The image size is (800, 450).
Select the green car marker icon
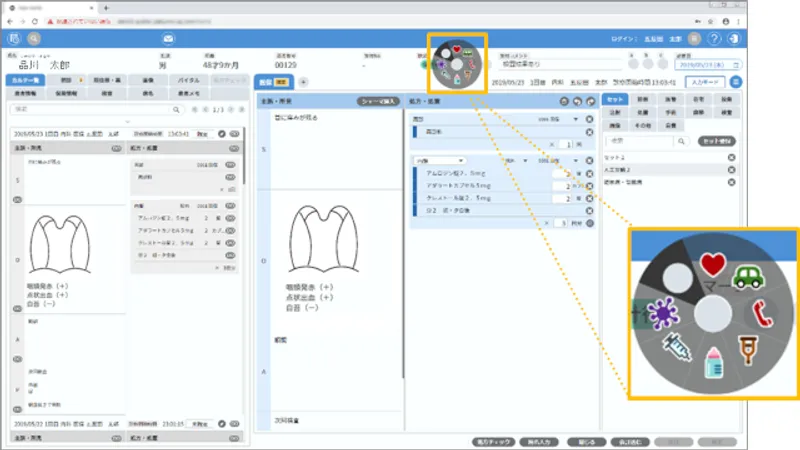(747, 277)
